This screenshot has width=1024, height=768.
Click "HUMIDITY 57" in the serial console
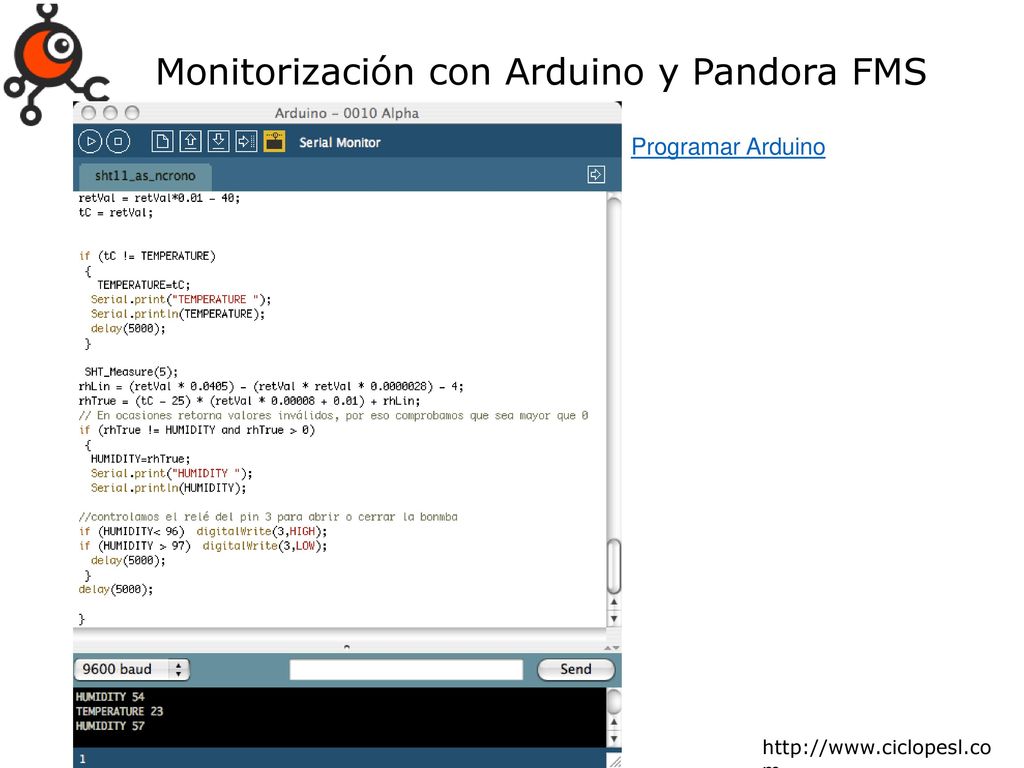(x=110, y=726)
